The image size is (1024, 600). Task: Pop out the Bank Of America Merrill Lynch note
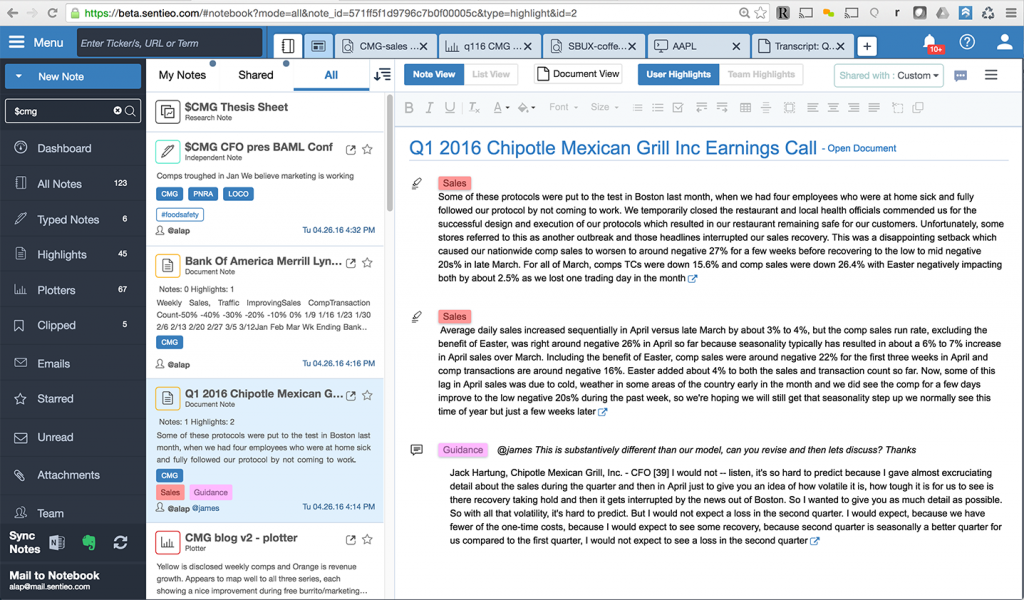351,263
